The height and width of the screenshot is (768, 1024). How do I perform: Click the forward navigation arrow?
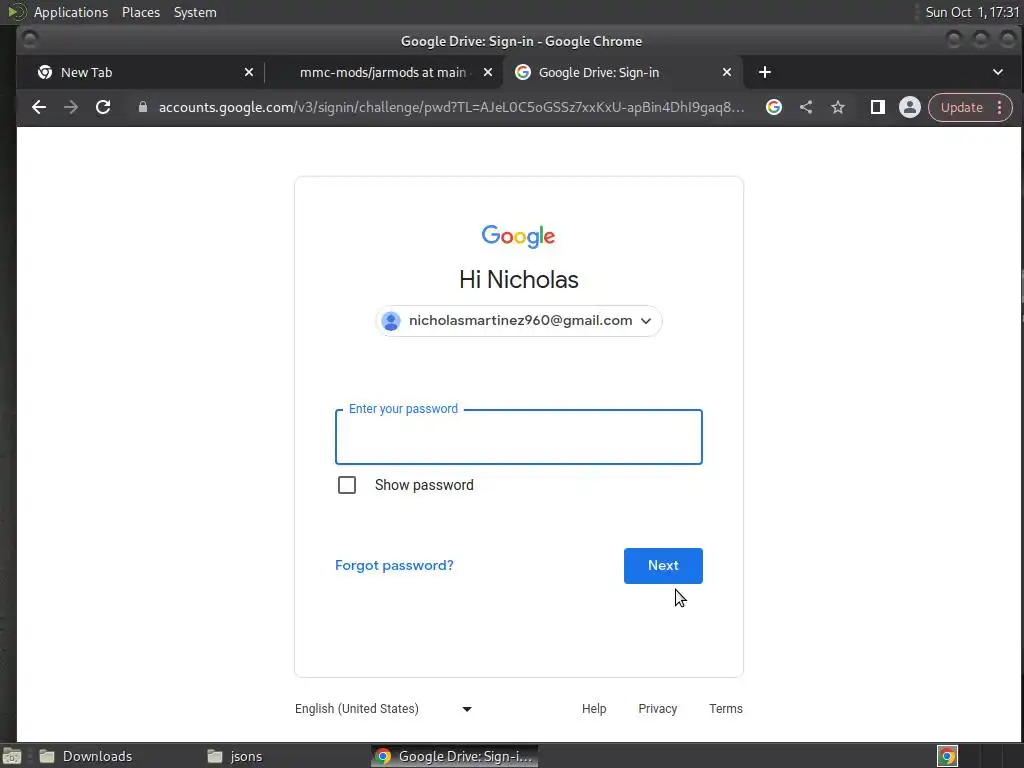(71, 108)
